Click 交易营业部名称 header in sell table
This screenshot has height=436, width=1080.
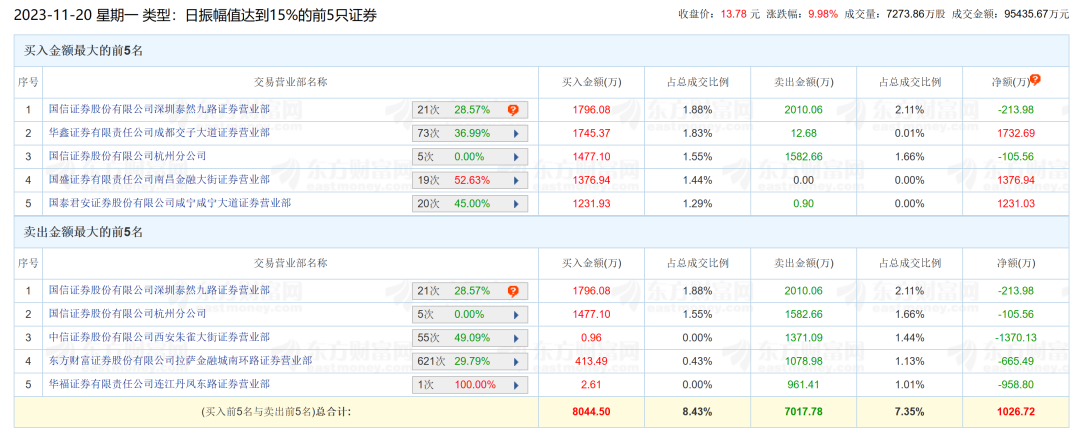290,263
